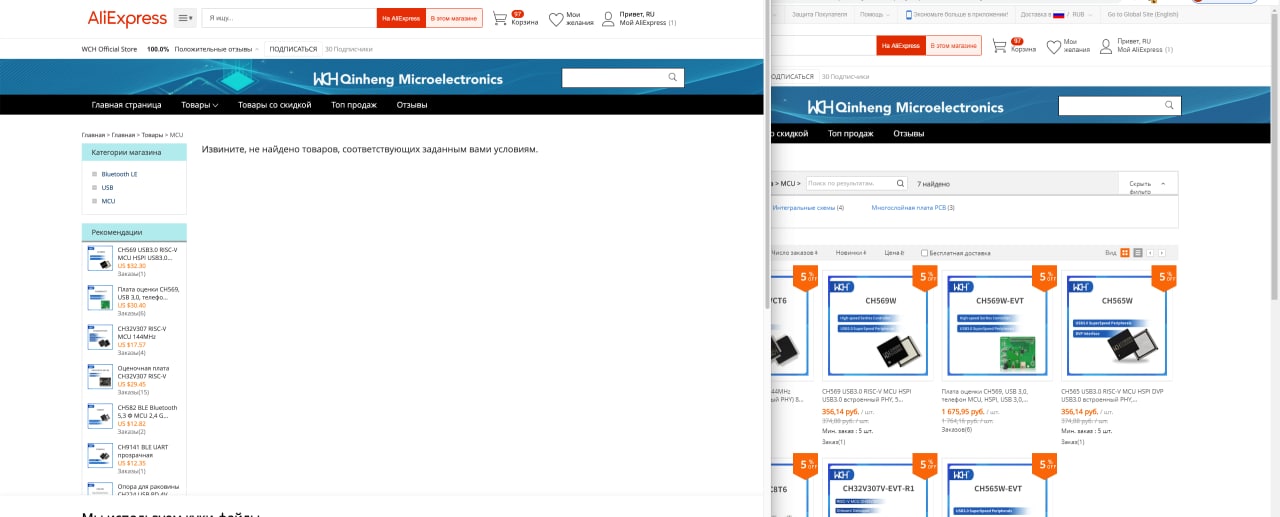
Task: Click 'В этом магазине' button in right window
Action: point(954,46)
